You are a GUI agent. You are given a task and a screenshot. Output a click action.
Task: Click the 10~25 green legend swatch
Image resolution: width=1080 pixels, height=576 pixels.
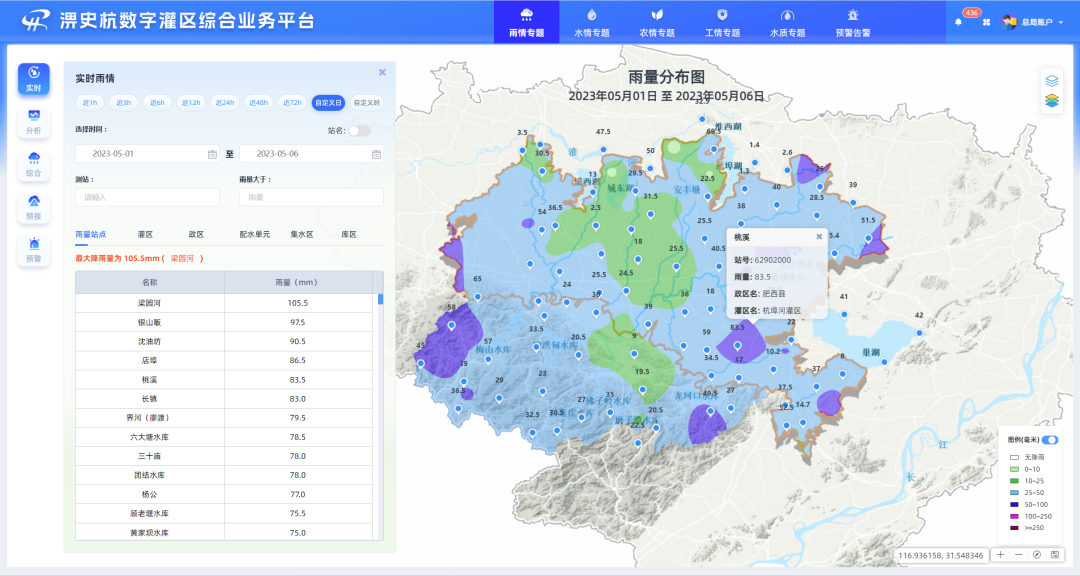(1014, 481)
